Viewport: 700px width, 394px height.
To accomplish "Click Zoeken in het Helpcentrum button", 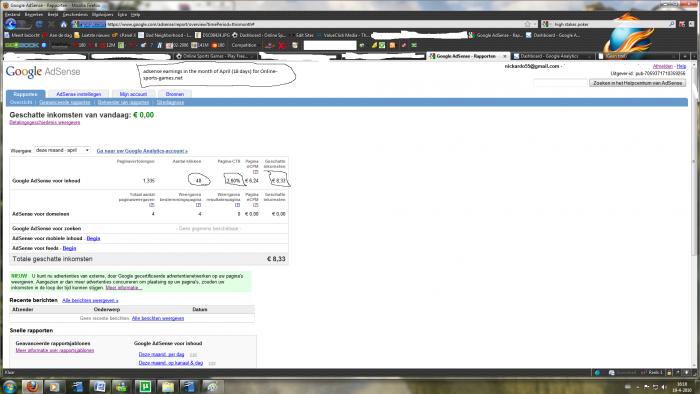I will click(x=637, y=83).
